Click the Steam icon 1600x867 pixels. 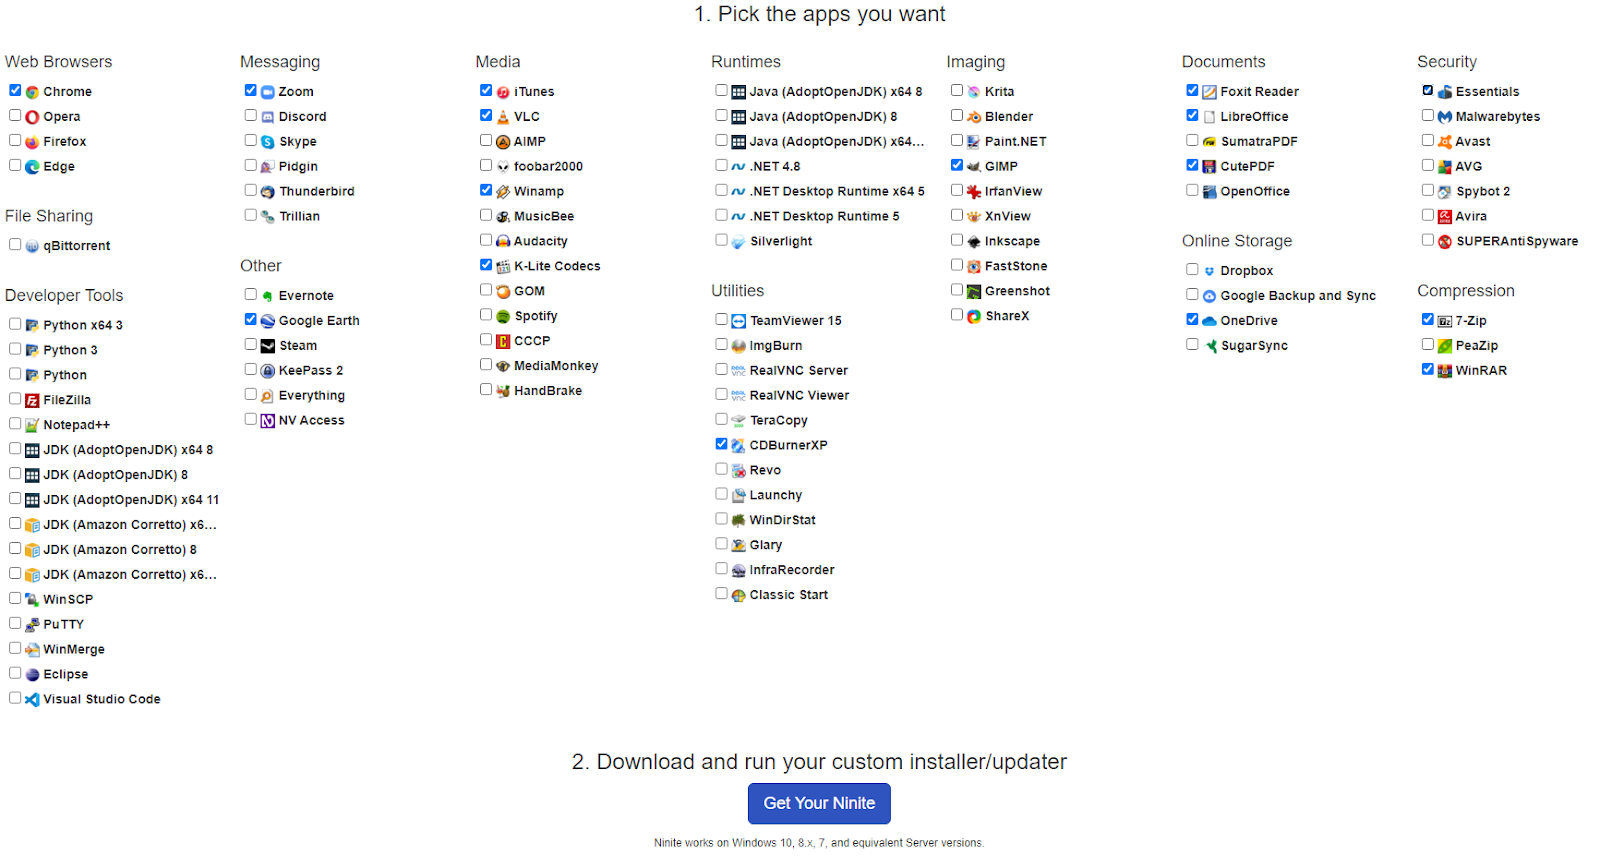pyautogui.click(x=267, y=346)
